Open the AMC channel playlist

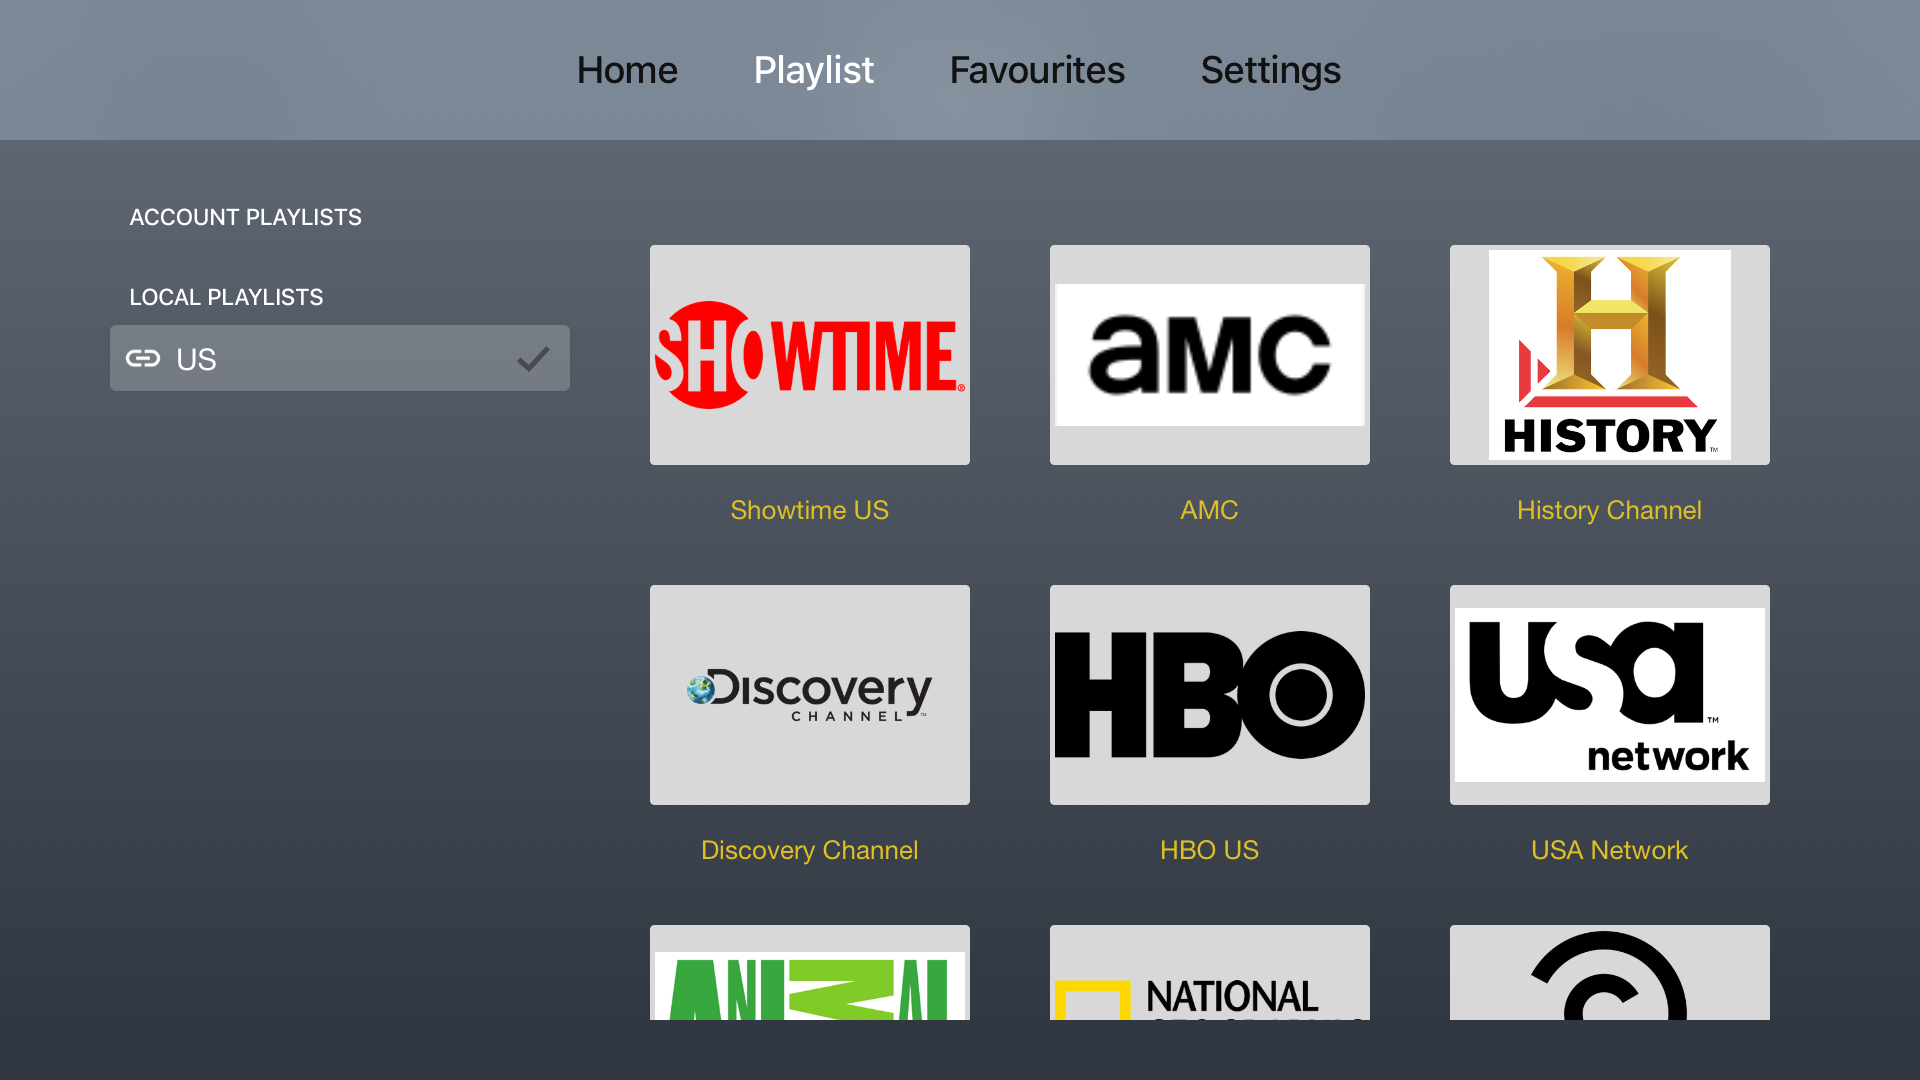[x=1209, y=355]
